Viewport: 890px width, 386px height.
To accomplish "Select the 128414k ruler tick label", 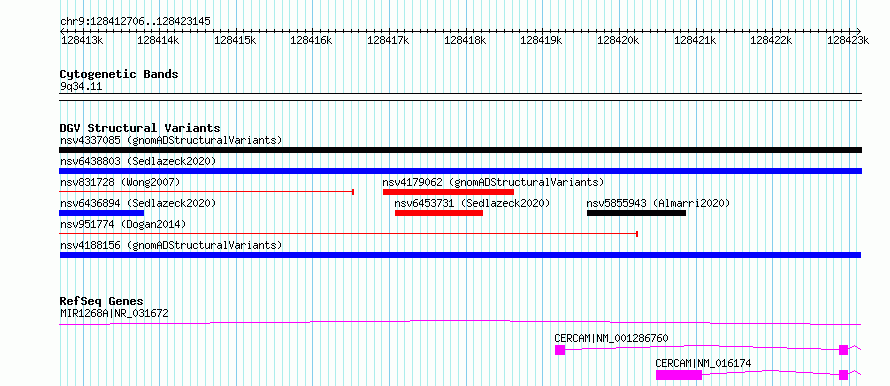I will (x=158, y=40).
